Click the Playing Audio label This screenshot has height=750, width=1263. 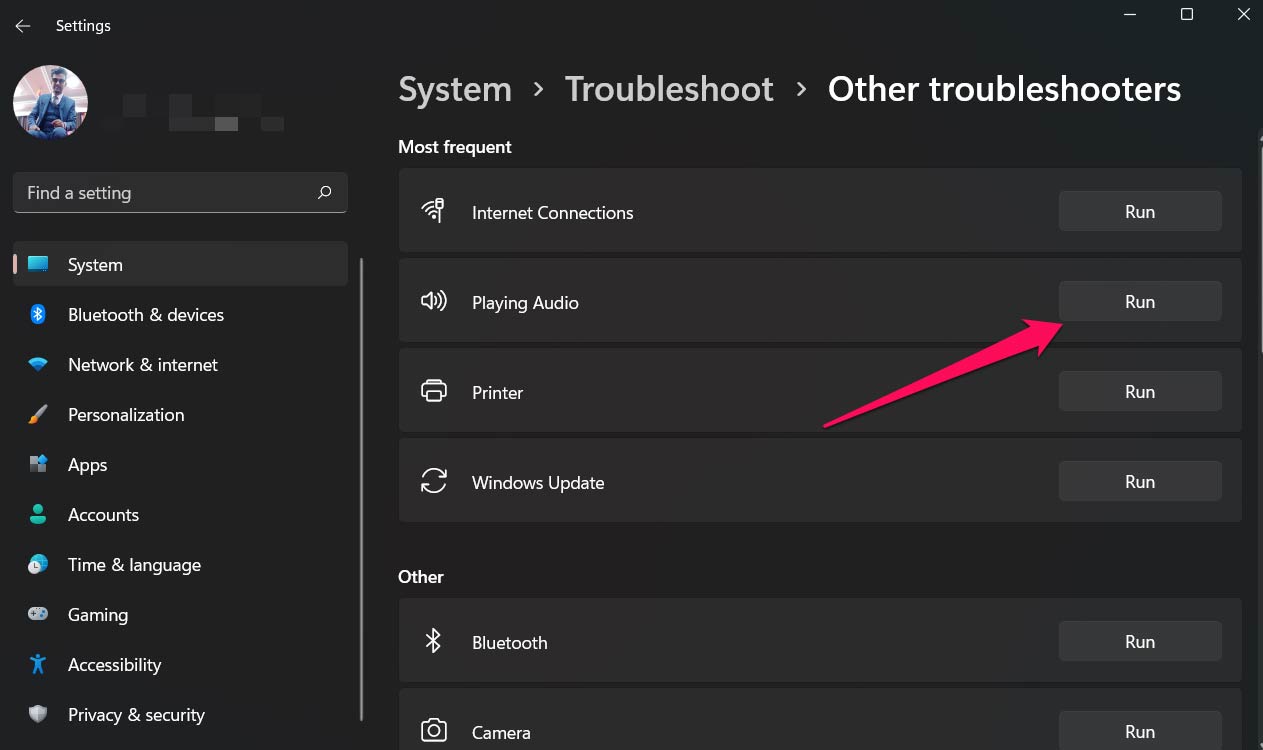pyautogui.click(x=525, y=303)
